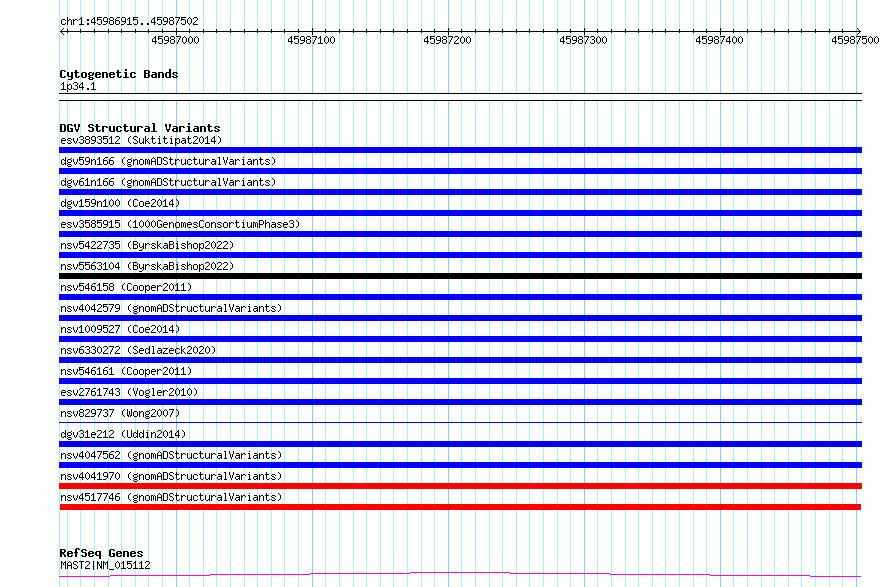Click the nsv1009527 (Coe2014) label
The width and height of the screenshot is (890, 587).
120,329
